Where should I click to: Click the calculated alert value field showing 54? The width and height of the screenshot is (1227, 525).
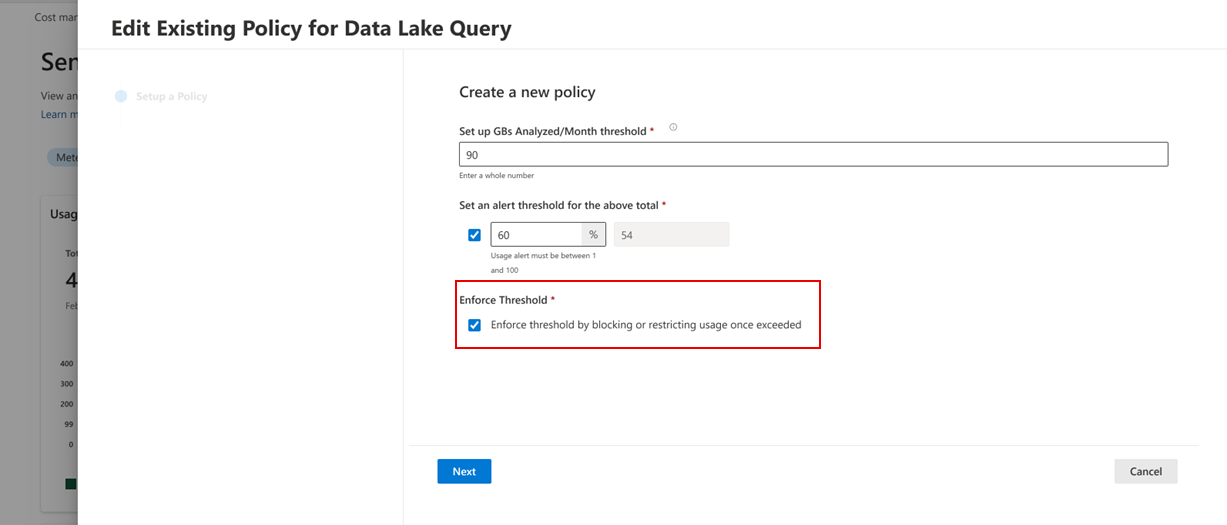pyautogui.click(x=671, y=234)
